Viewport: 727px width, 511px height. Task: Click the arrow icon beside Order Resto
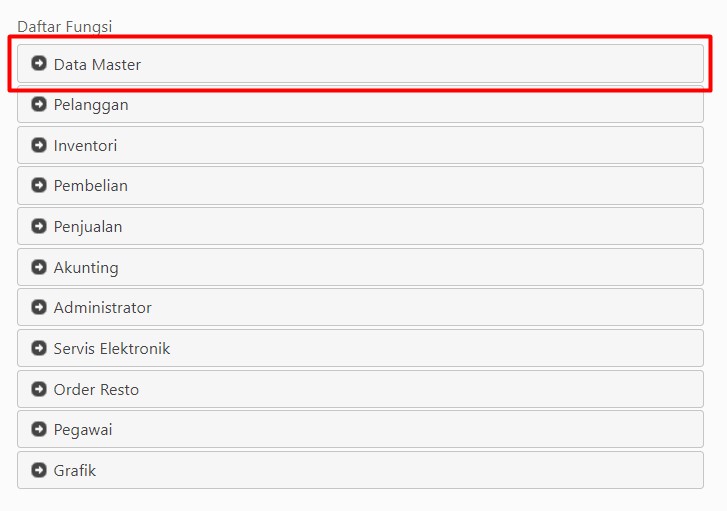[39, 389]
